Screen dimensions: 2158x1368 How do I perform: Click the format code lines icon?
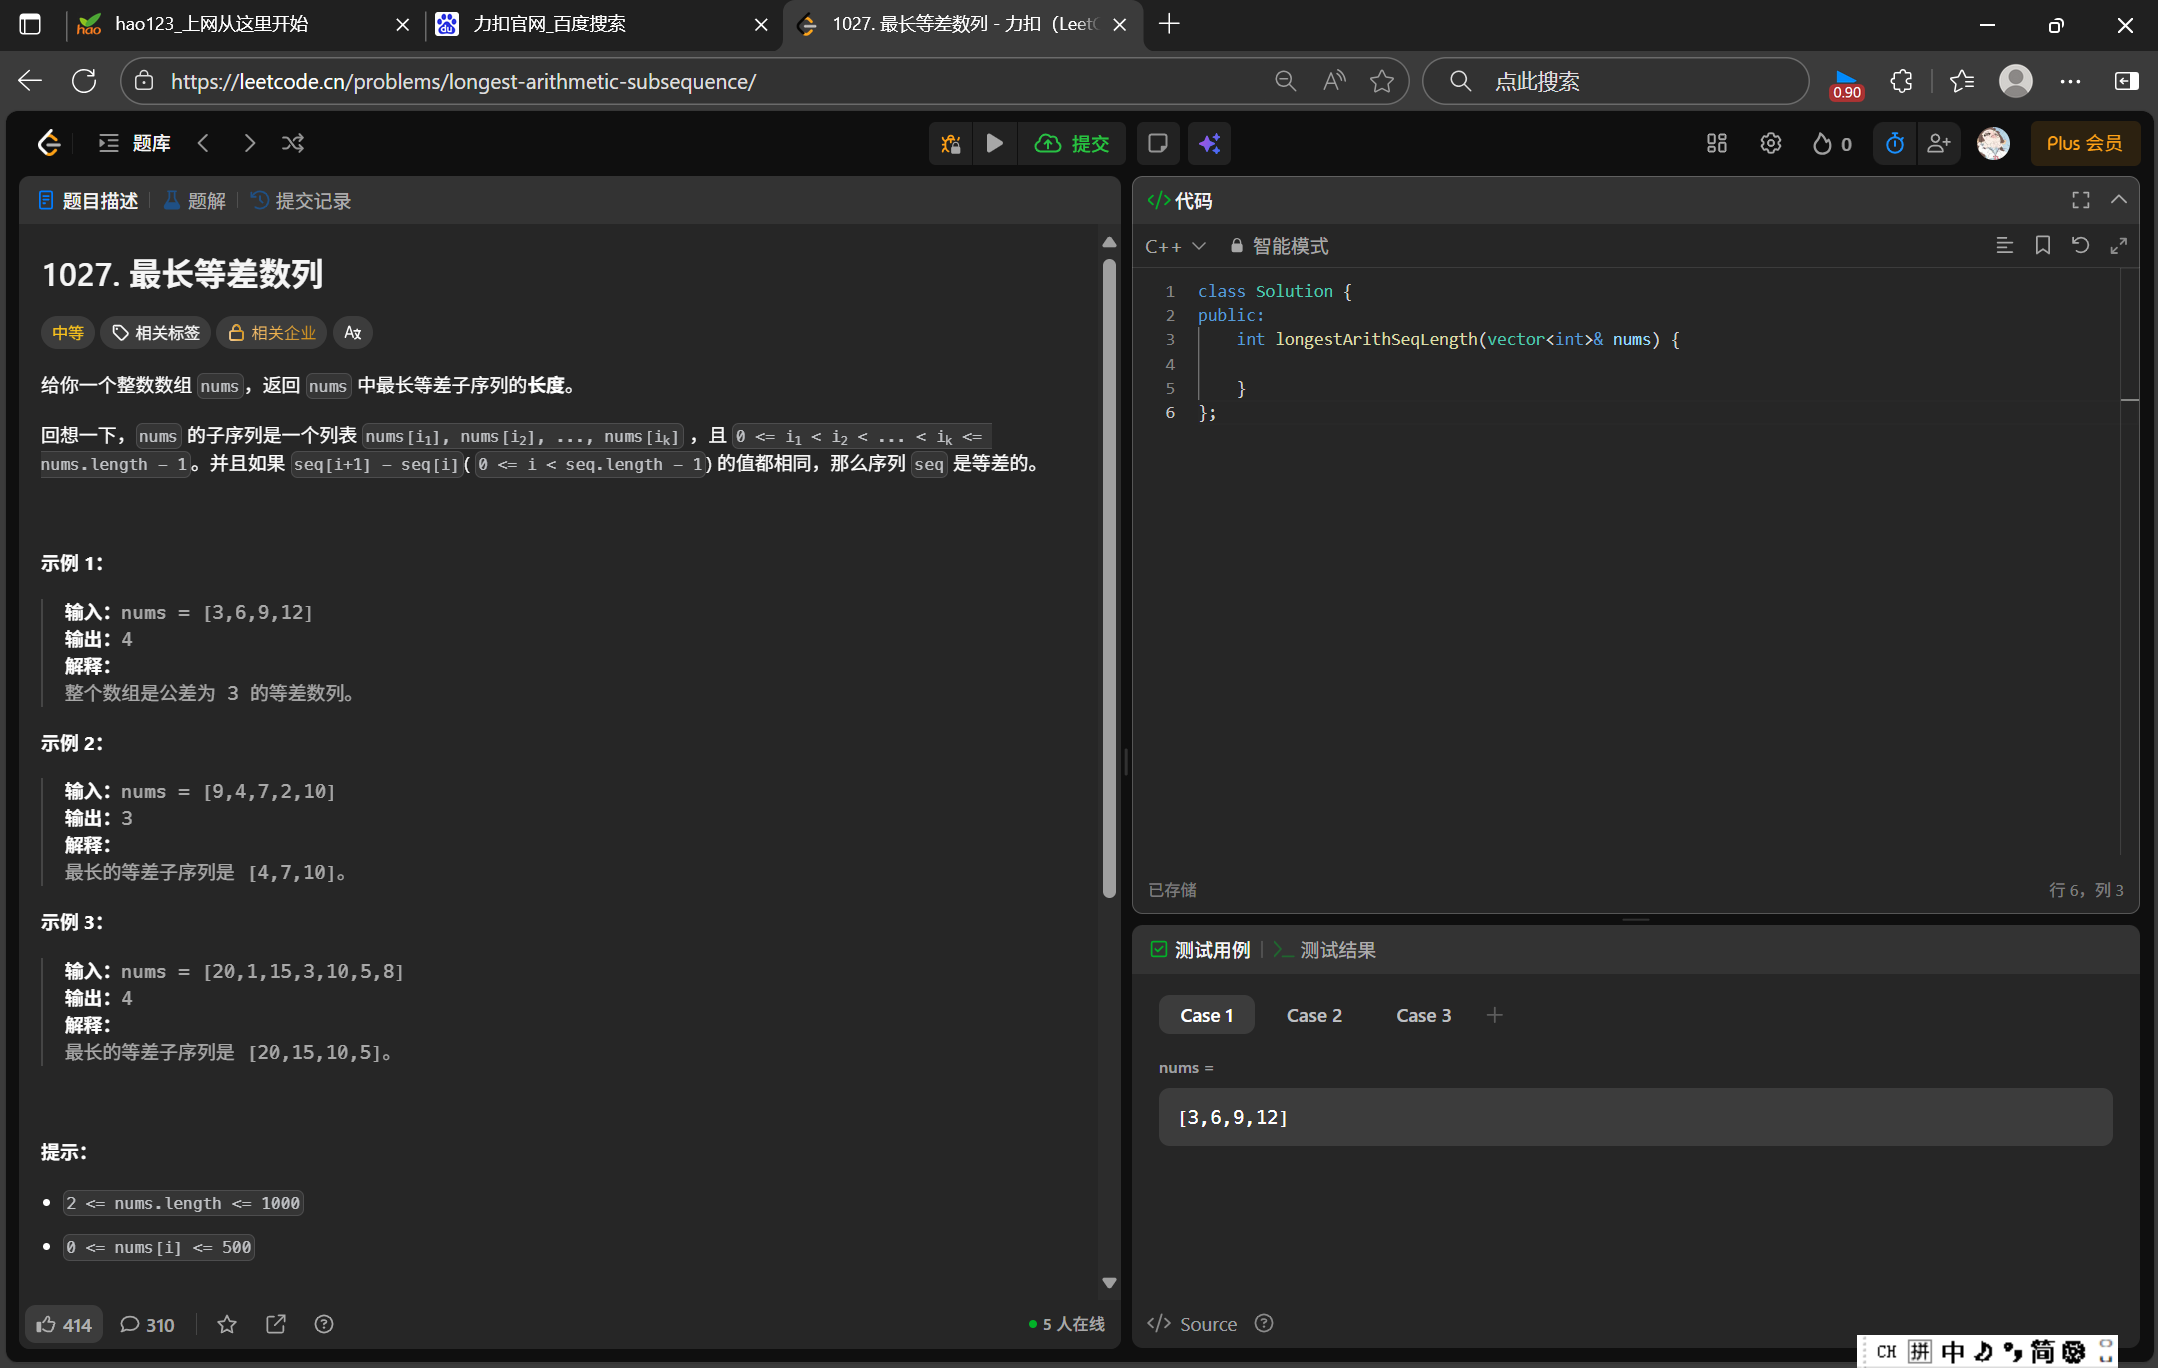coord(2004,245)
